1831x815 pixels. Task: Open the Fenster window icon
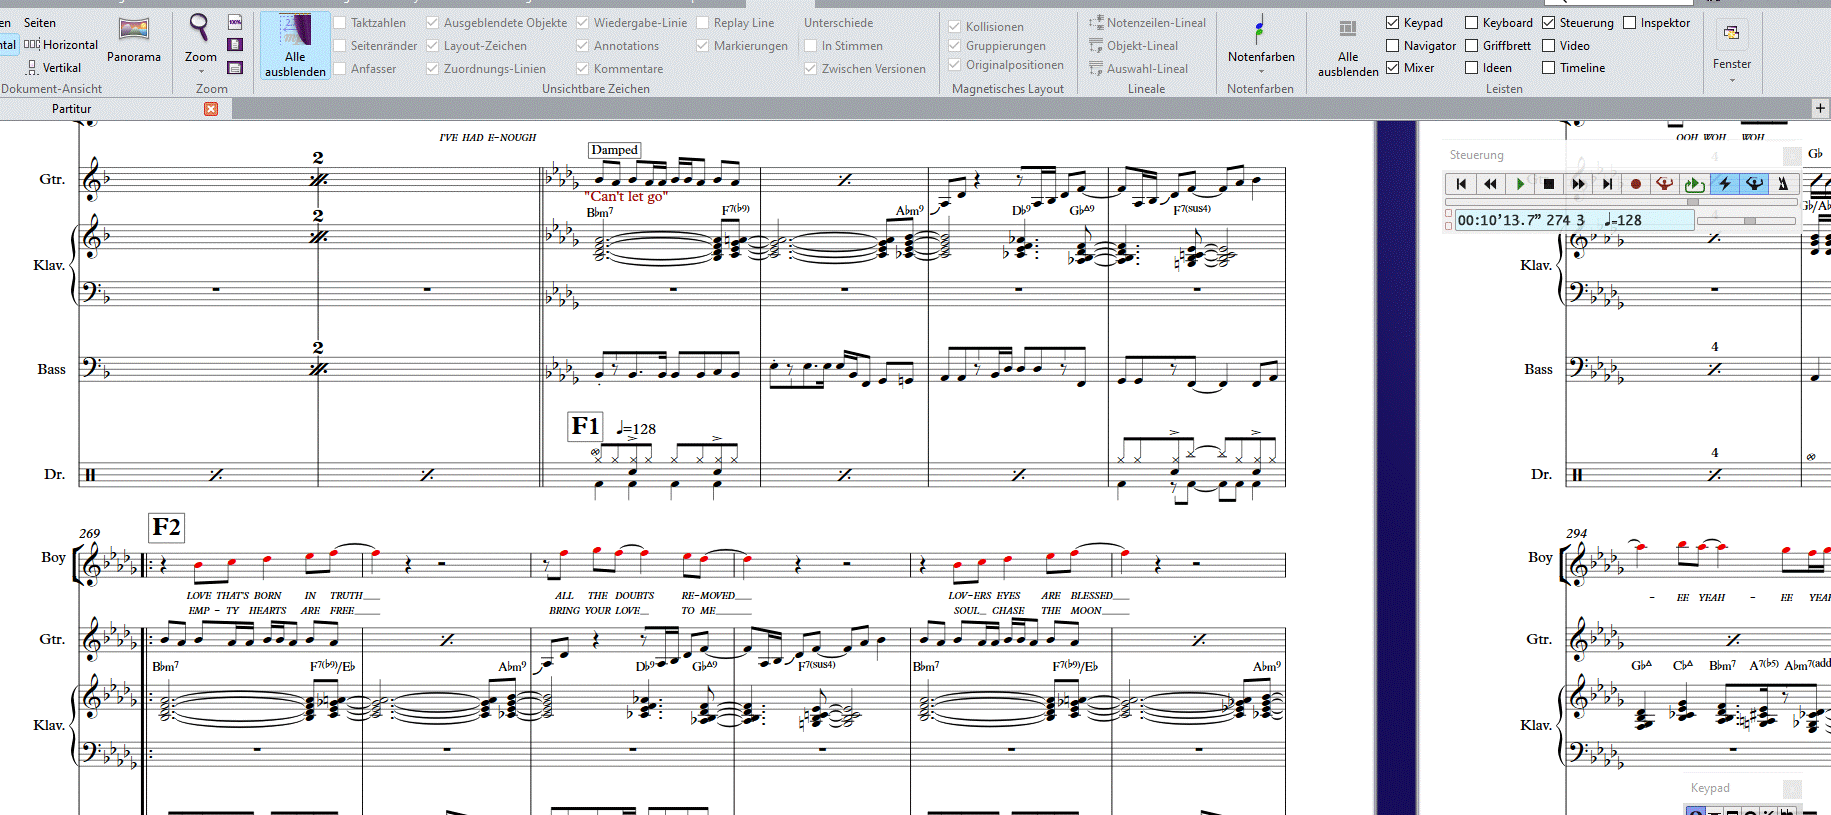(1732, 34)
